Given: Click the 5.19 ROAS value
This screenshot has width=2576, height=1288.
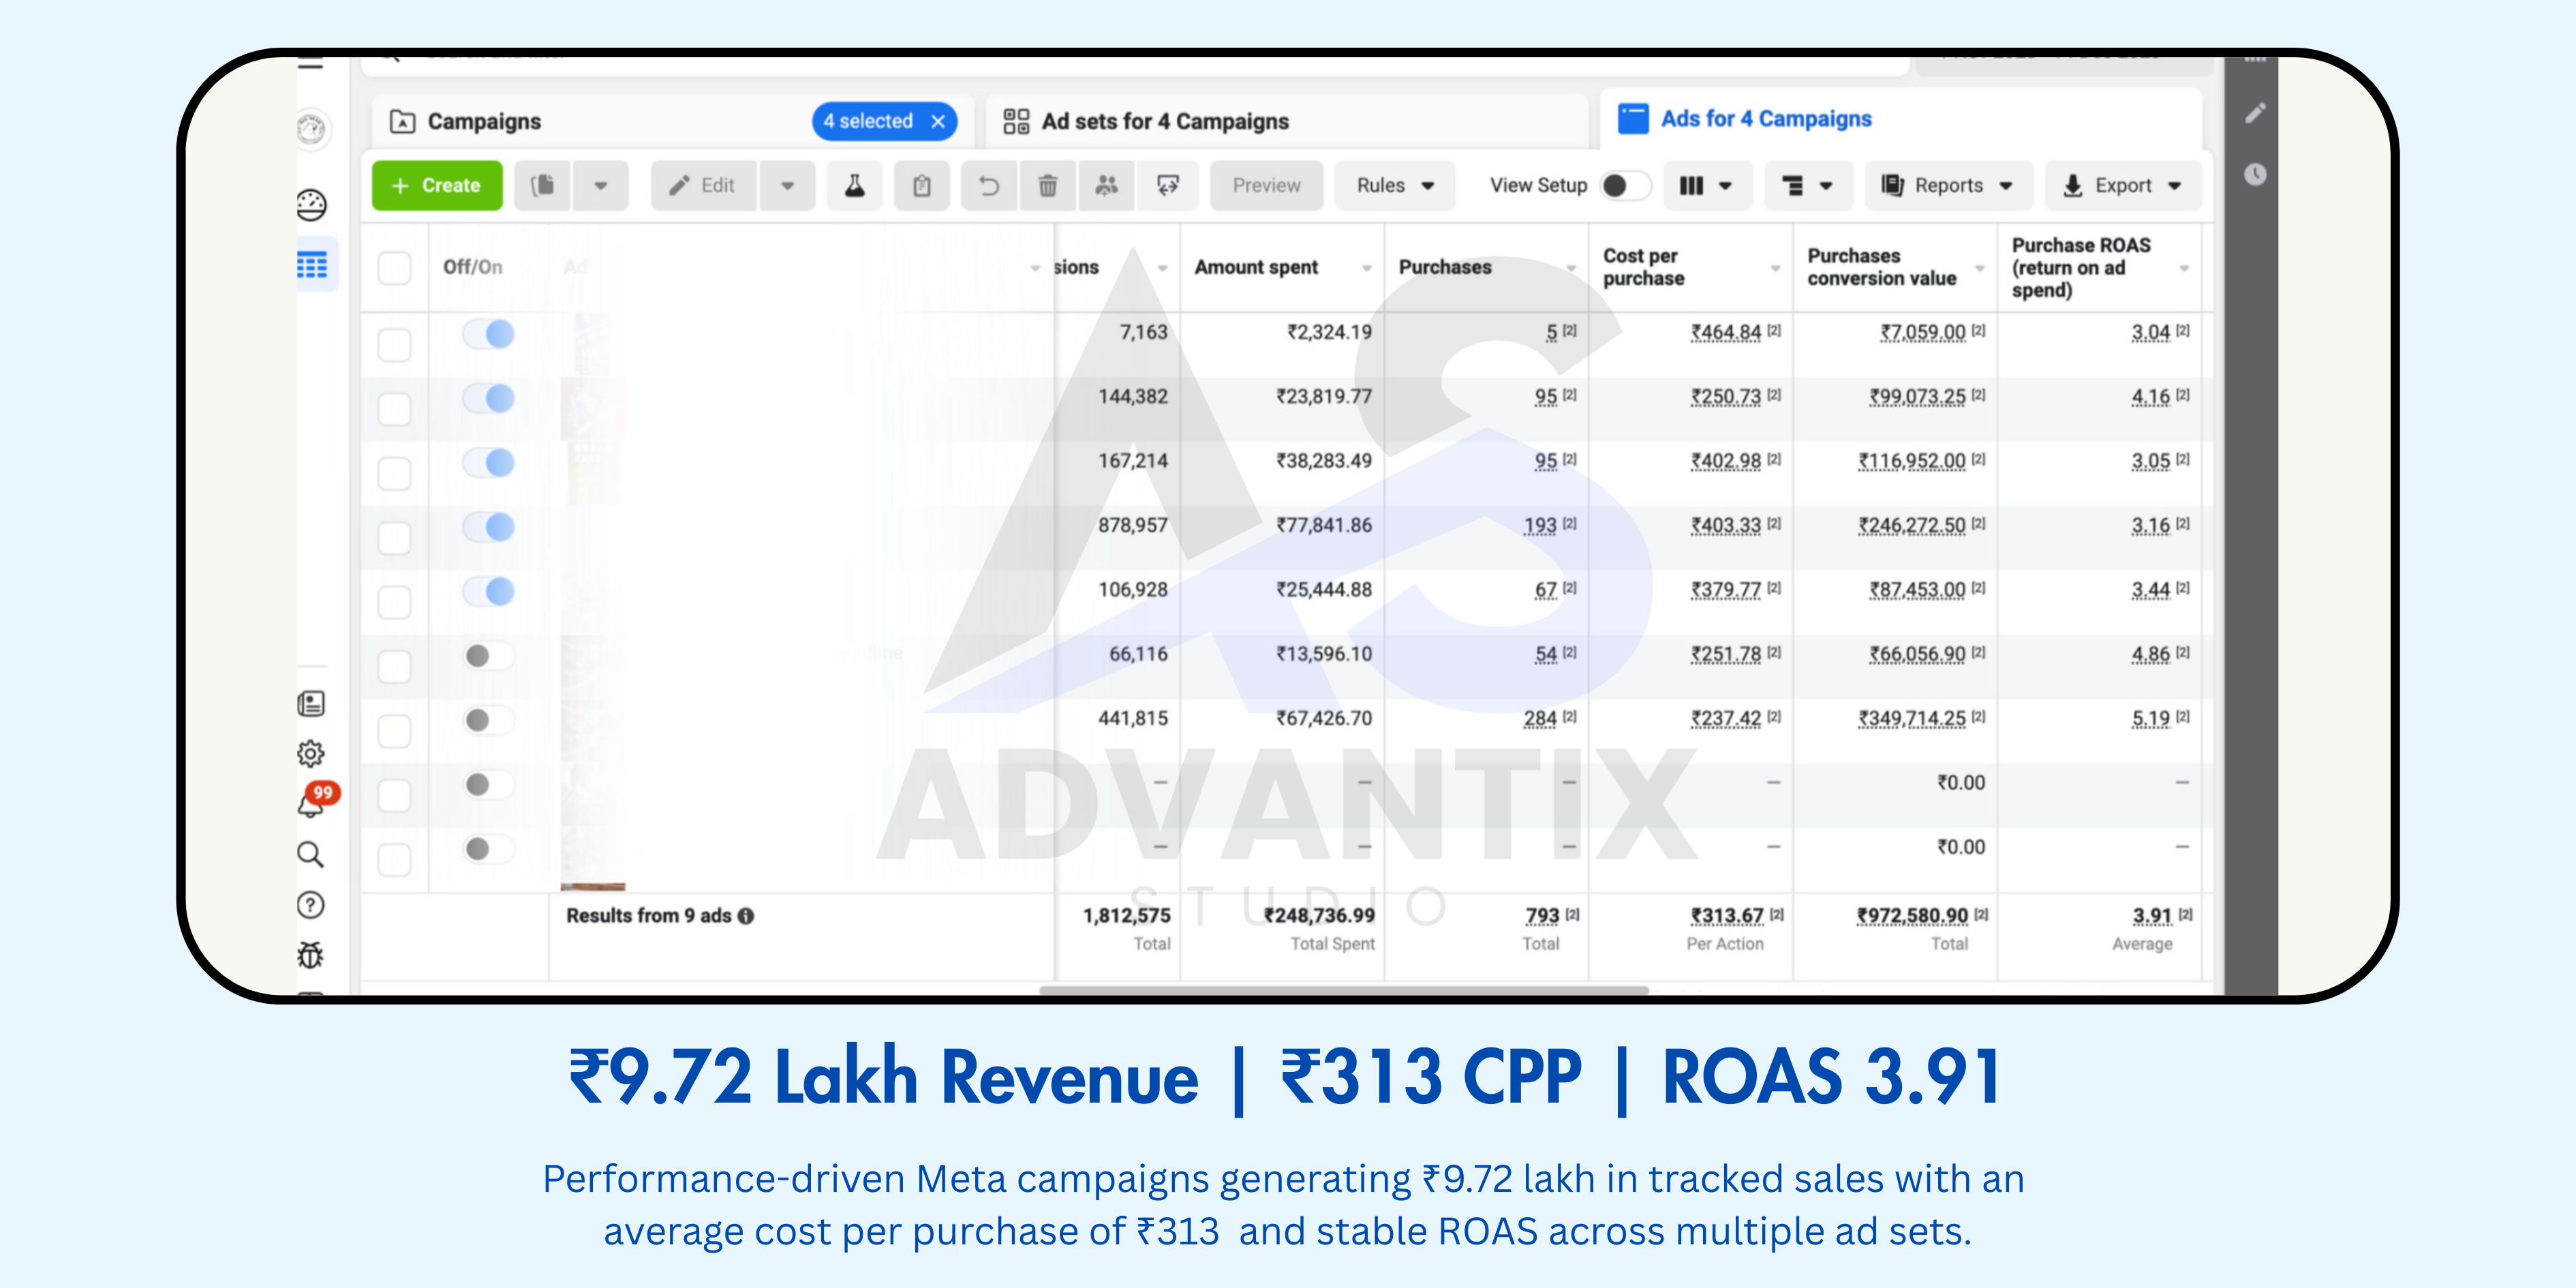Looking at the screenshot, I should (x=2150, y=718).
